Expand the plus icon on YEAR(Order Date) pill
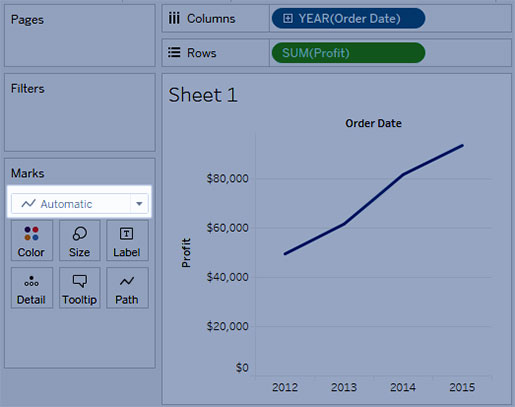The height and width of the screenshot is (407, 515). [288, 18]
